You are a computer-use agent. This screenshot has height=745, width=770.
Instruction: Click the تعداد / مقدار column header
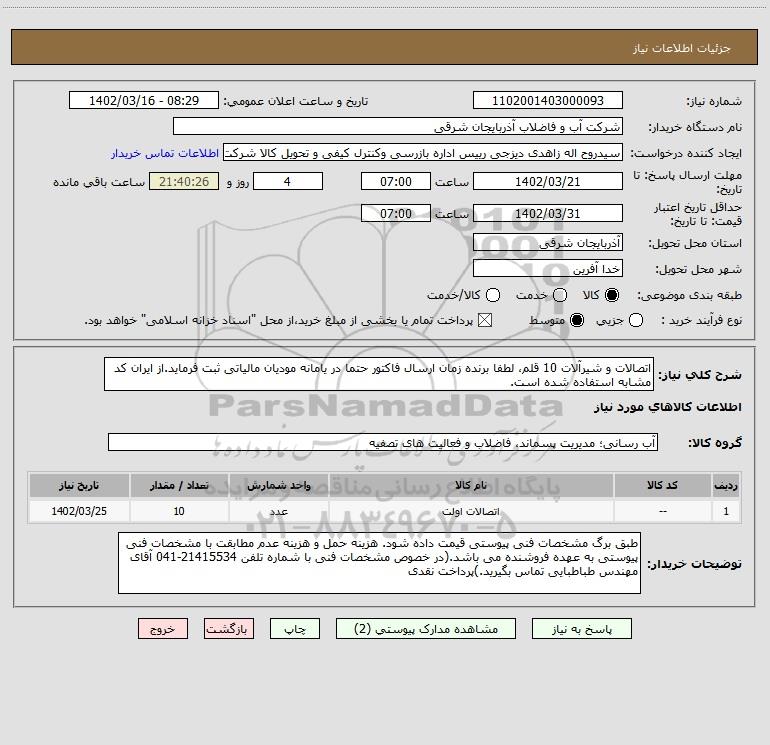(x=179, y=485)
